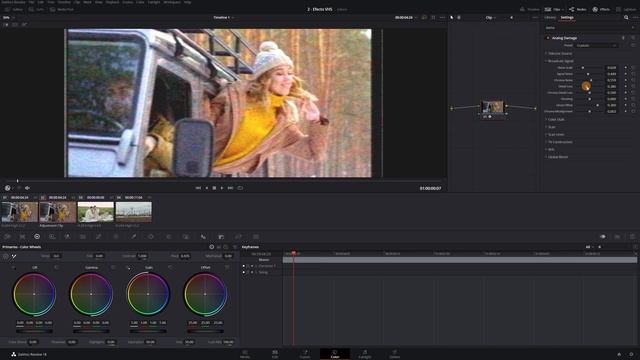The image size is (640, 360).
Task: Open the Preset dropdown for Analog Damage
Action: 596,45
